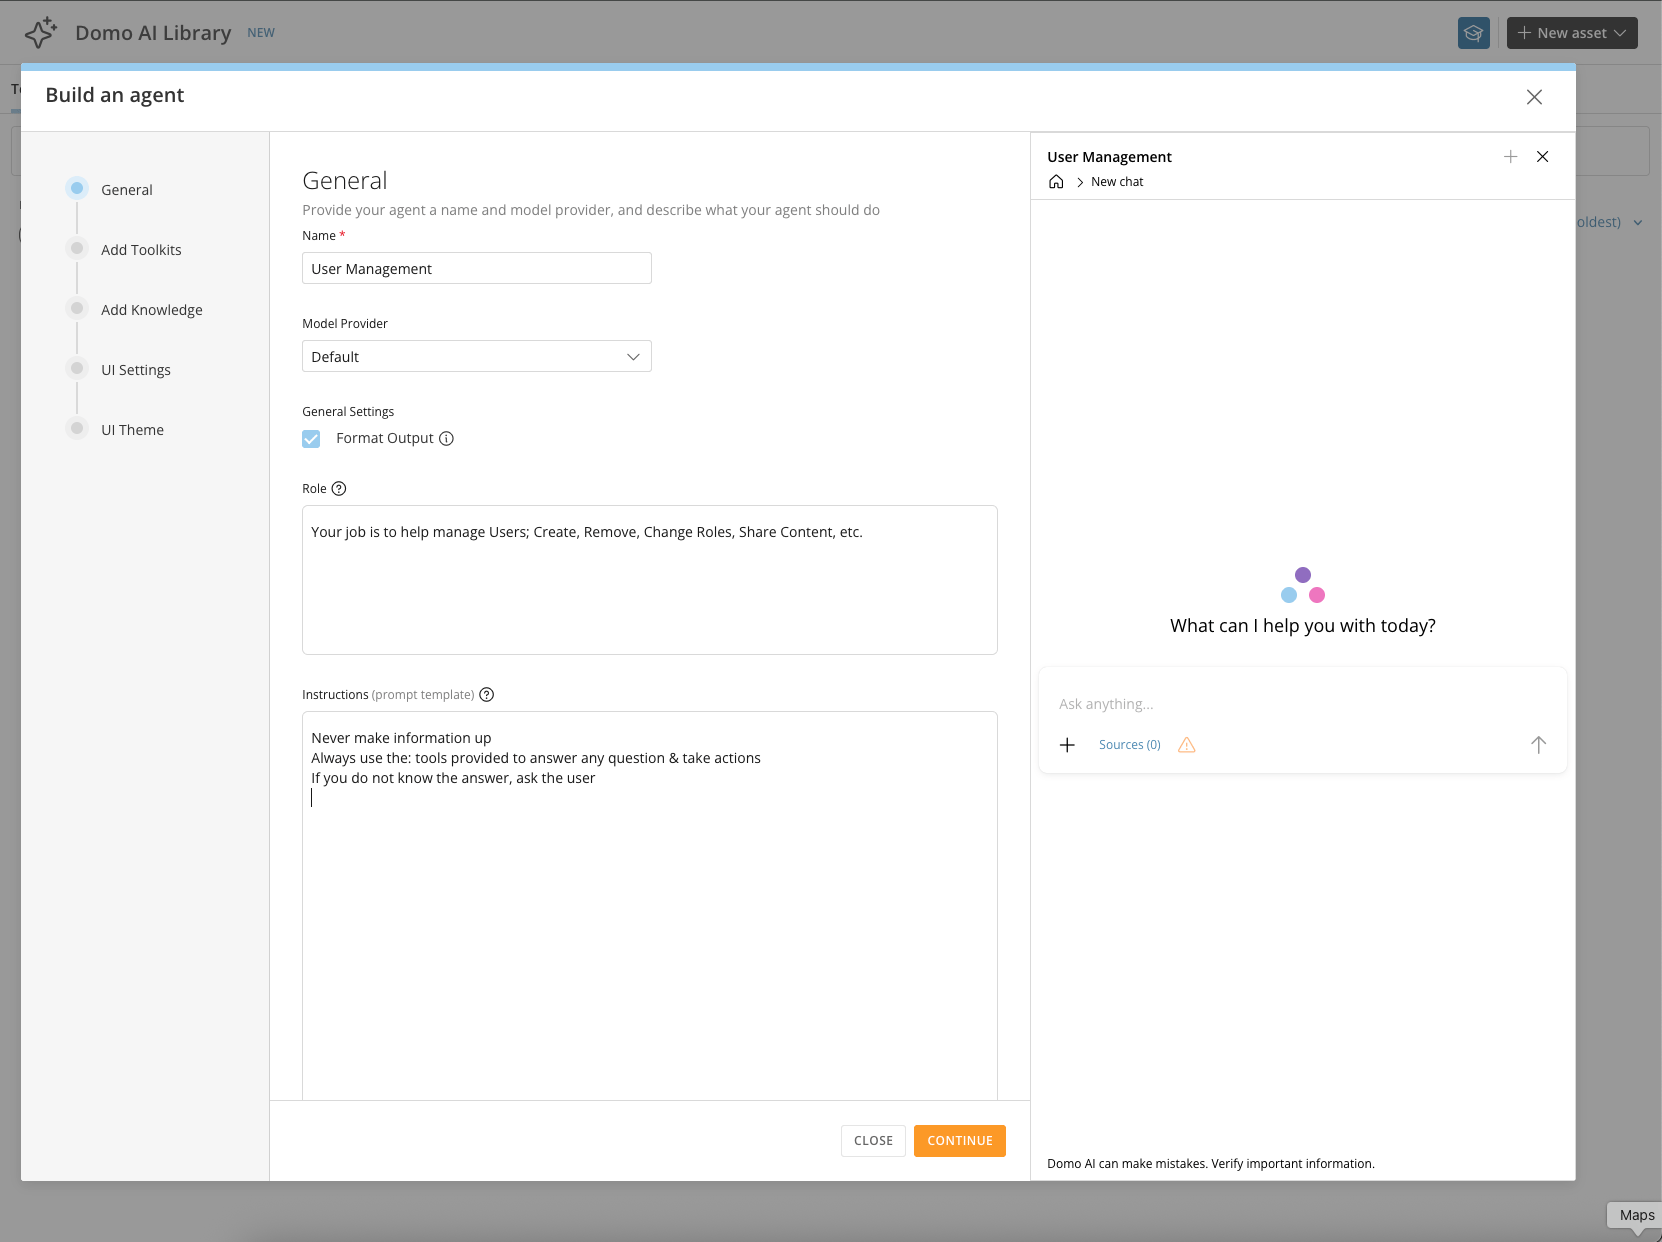The height and width of the screenshot is (1242, 1662).
Task: Close the User Management chat panel
Action: point(1543,157)
